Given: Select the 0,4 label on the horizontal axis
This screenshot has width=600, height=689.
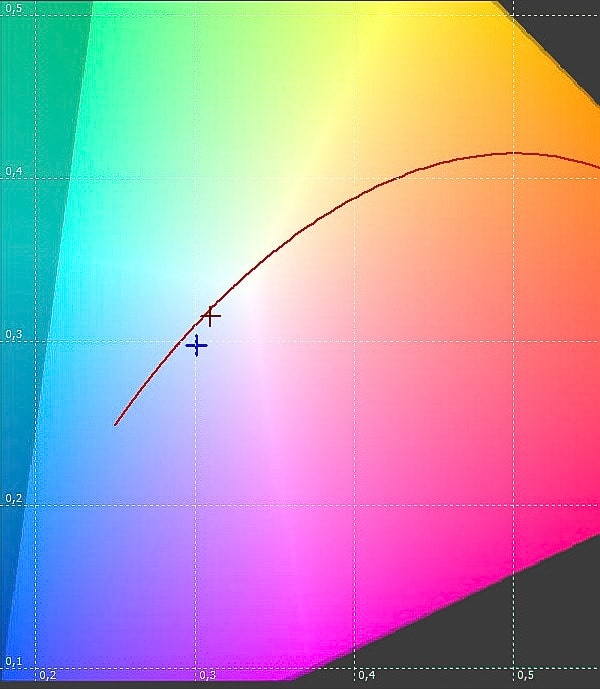Looking at the screenshot, I should click(x=366, y=675).
